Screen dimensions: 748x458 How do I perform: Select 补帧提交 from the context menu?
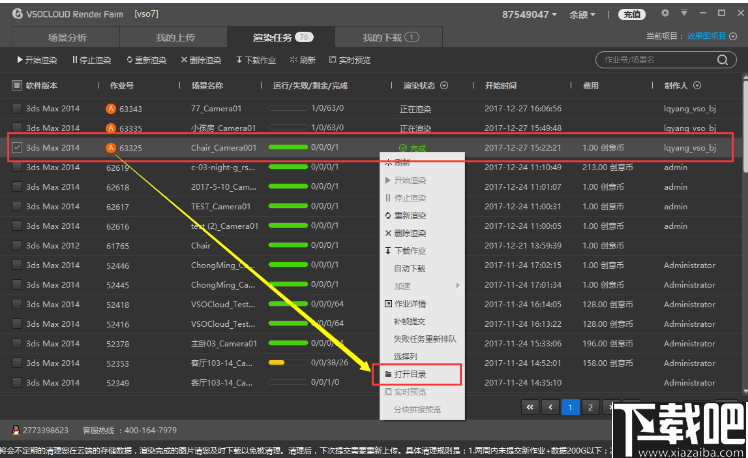(x=422, y=322)
